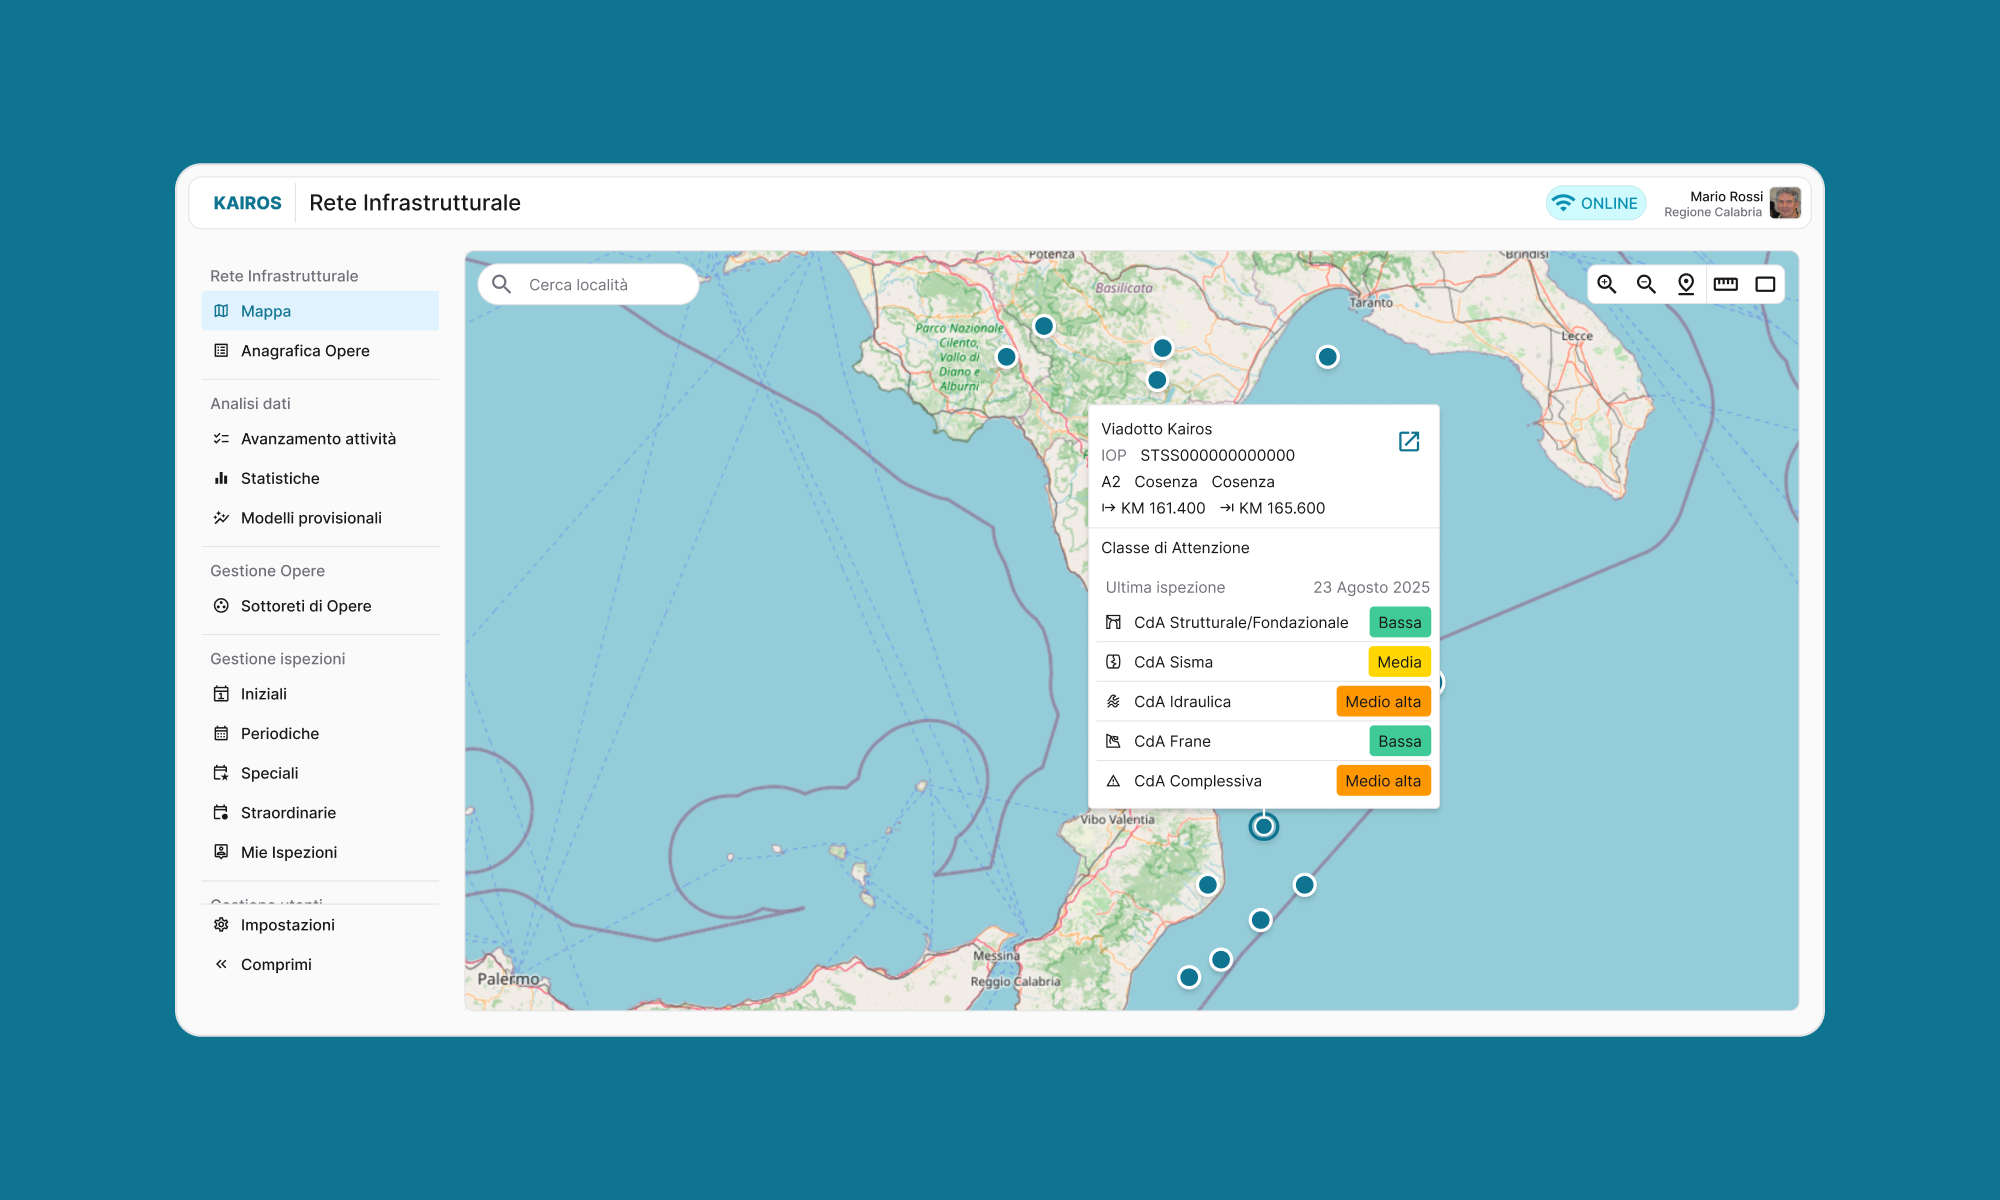2000x1200 pixels.
Task: Select the highlighted map marker below popup
Action: click(1264, 826)
